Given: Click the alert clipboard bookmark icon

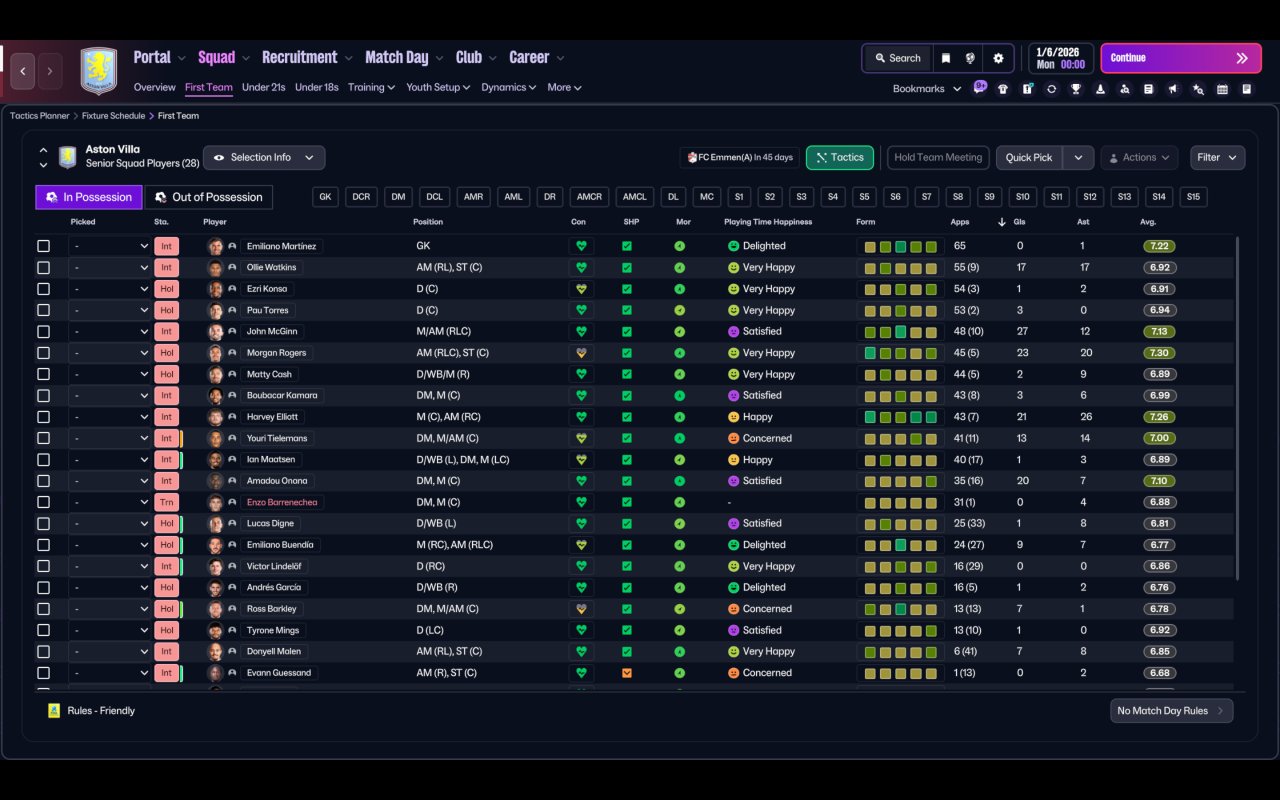Looking at the screenshot, I should pyautogui.click(x=1027, y=89).
